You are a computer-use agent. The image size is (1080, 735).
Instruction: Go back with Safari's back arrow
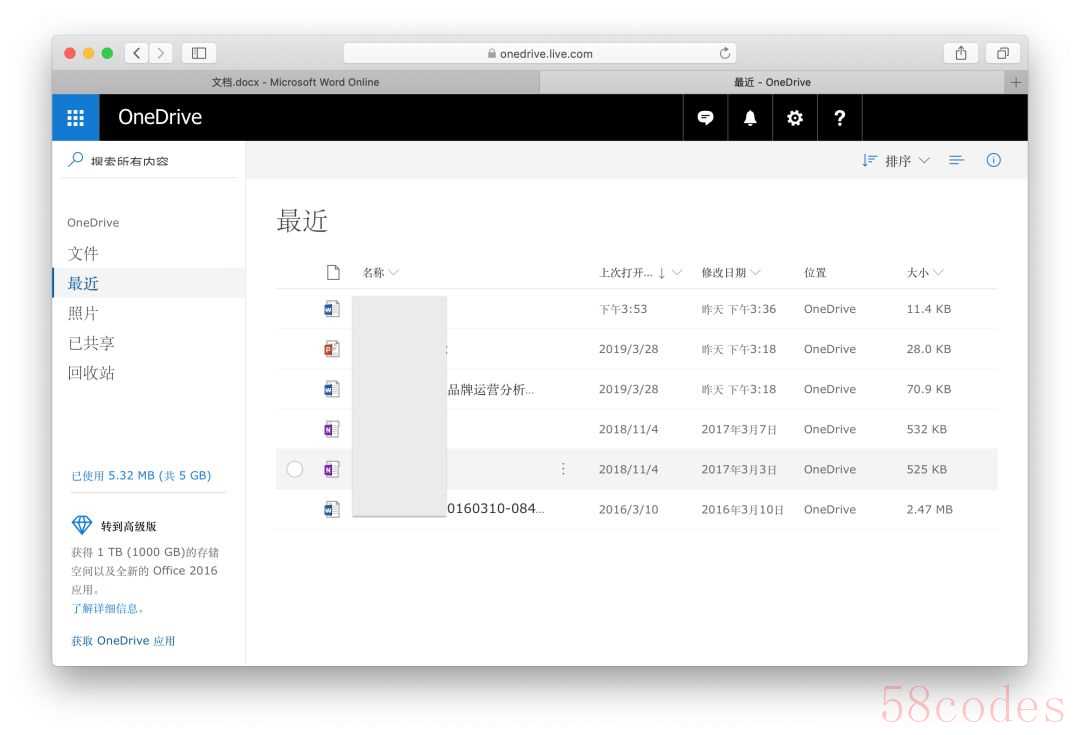[137, 53]
